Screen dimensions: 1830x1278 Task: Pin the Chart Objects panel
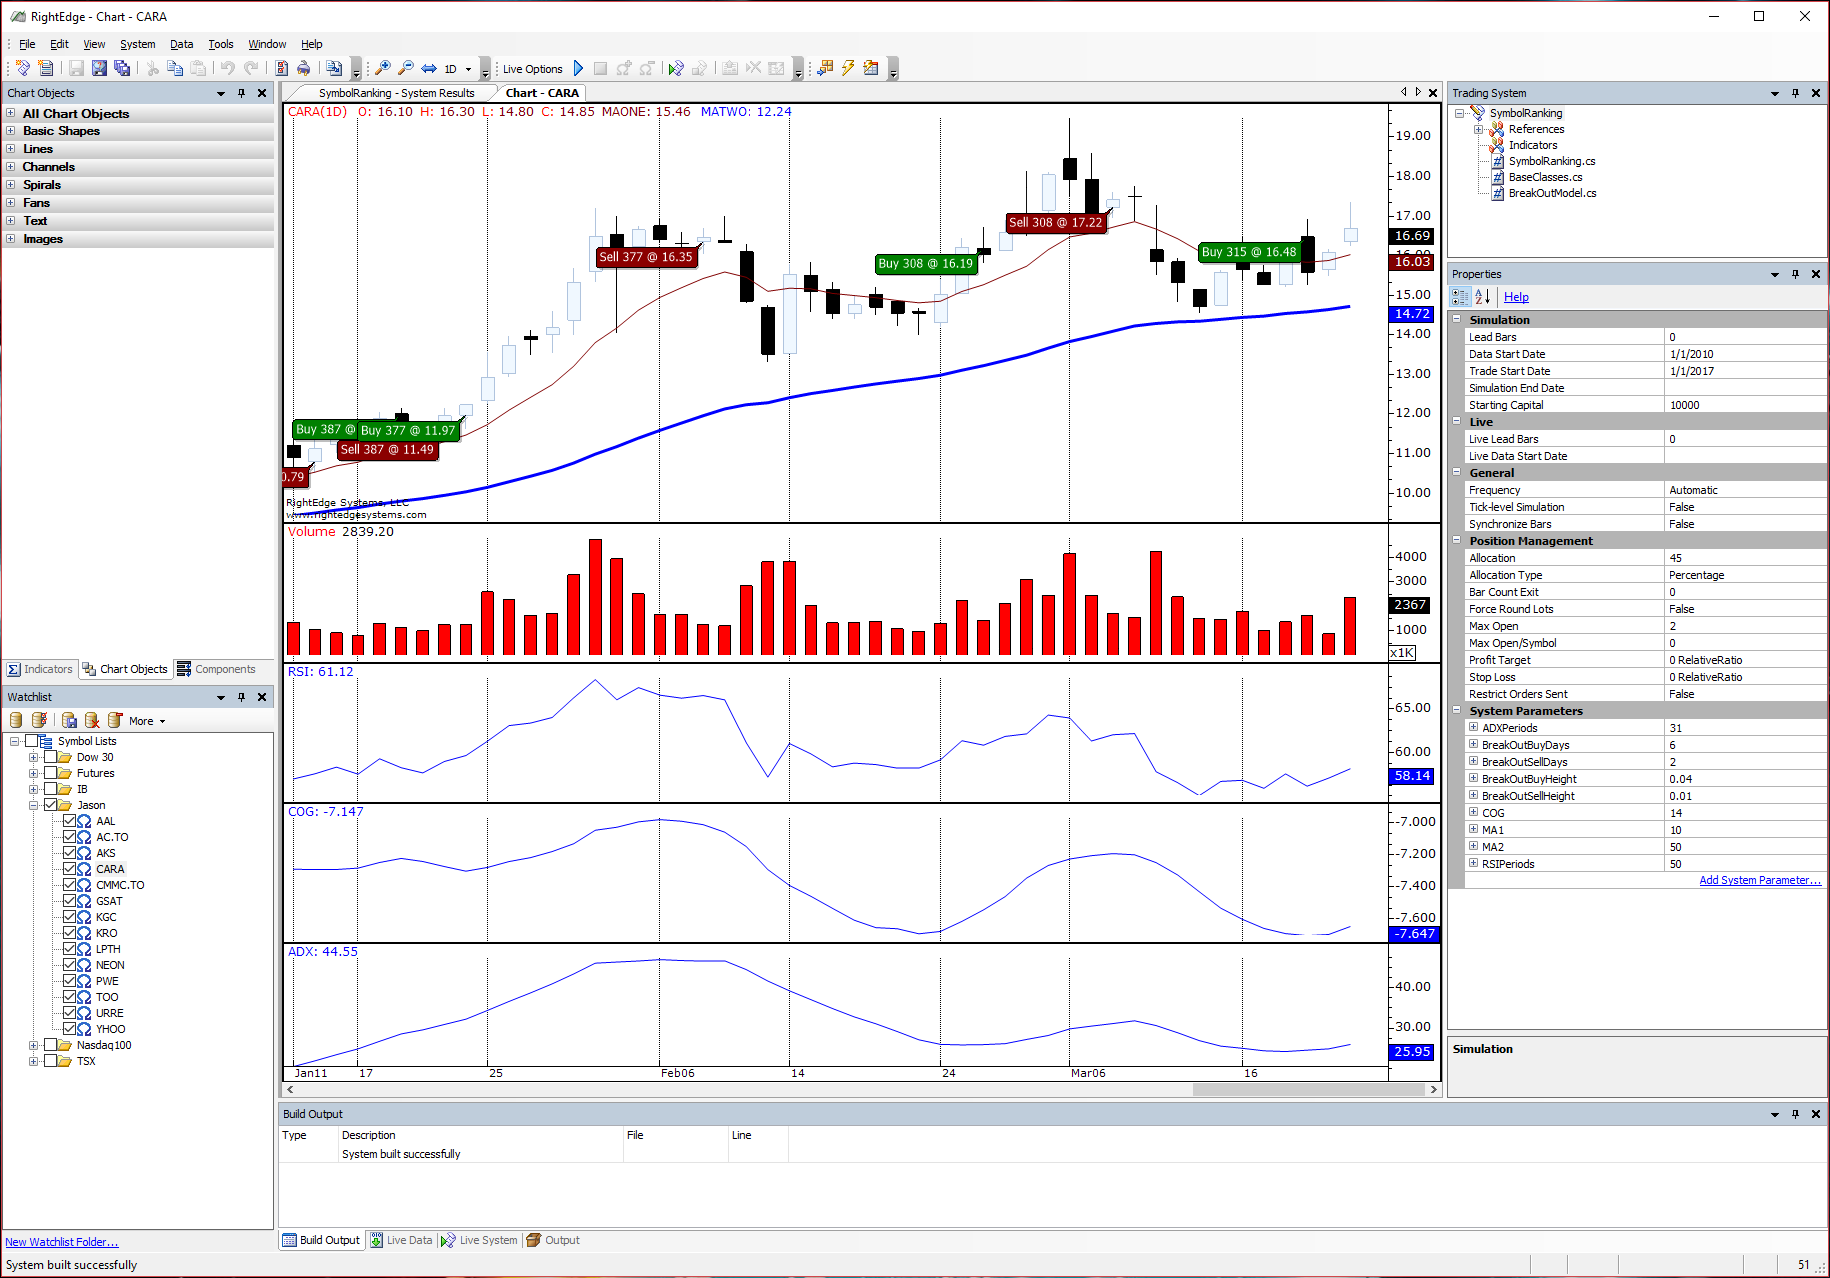pos(241,93)
